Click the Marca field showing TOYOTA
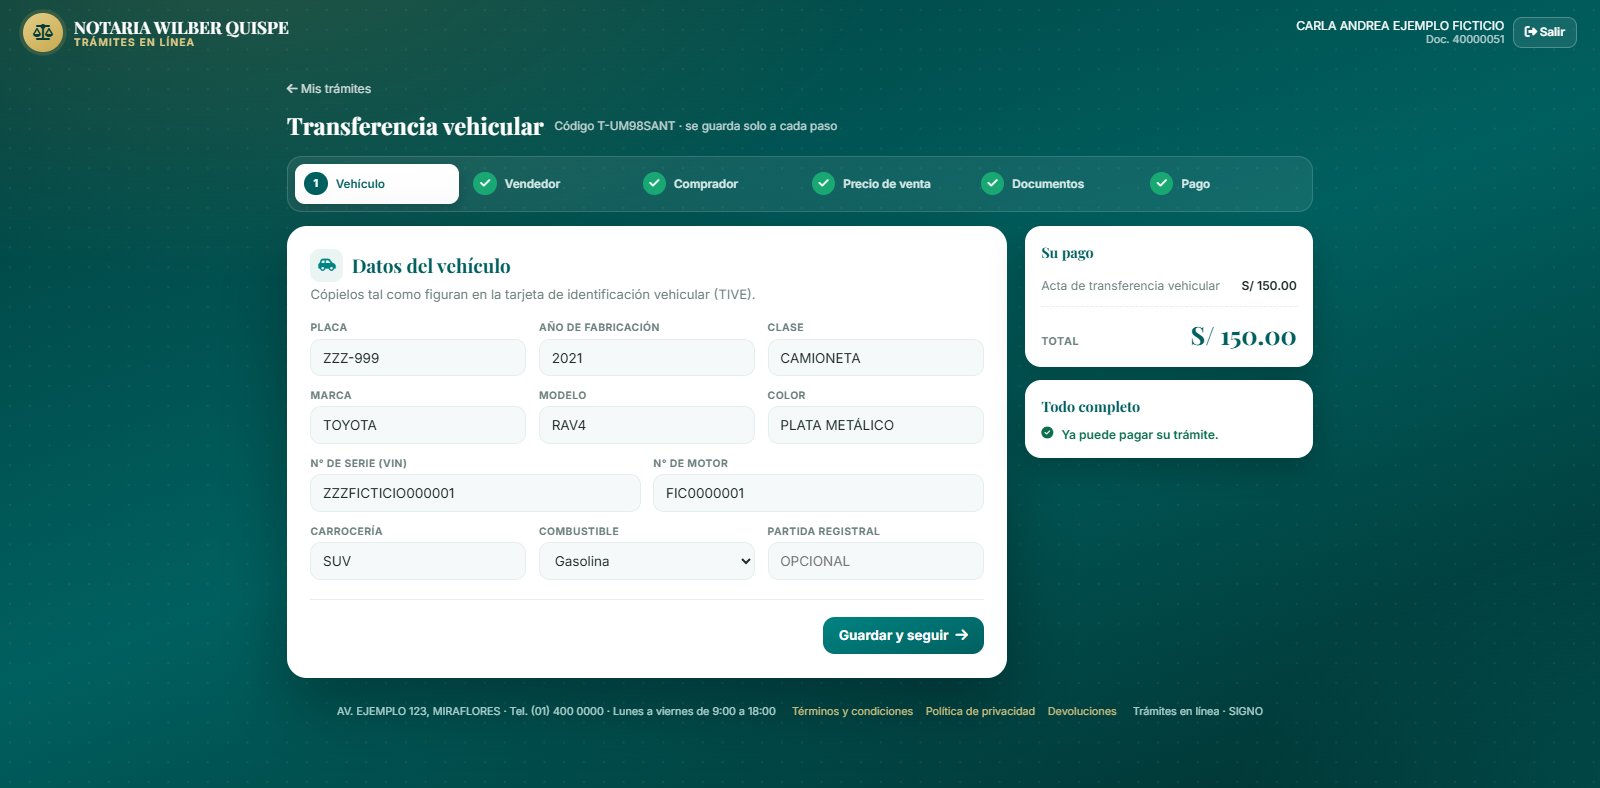Image resolution: width=1600 pixels, height=788 pixels. [418, 425]
